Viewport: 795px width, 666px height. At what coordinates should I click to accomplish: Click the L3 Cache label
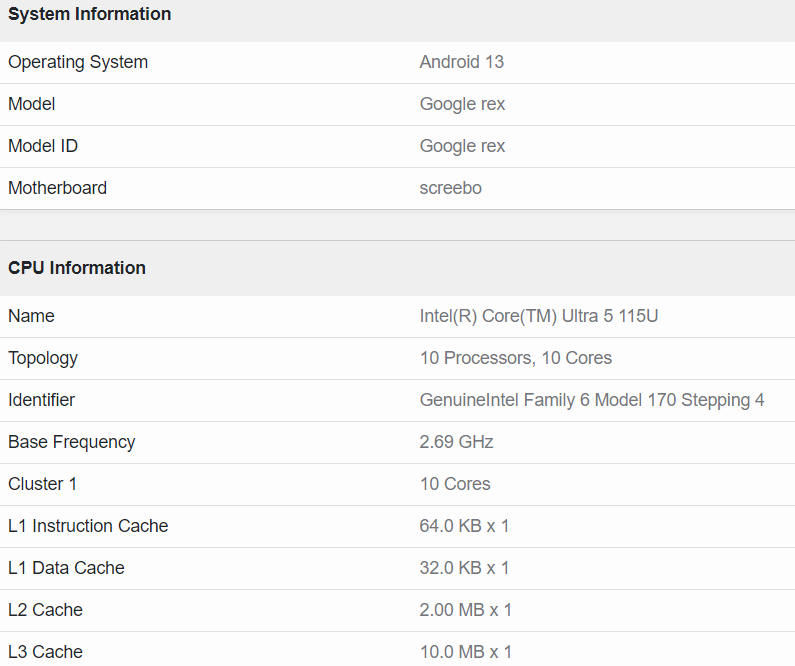pos(46,652)
